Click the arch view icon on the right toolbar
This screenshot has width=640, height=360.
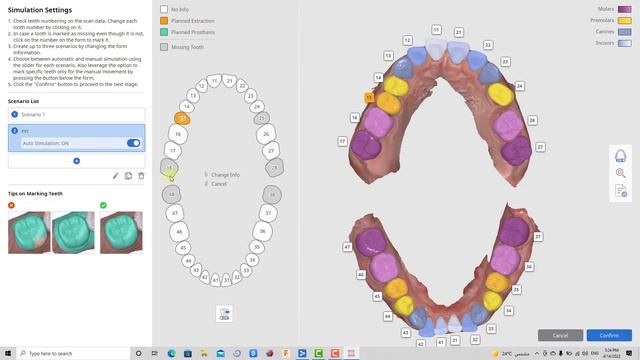pos(620,156)
